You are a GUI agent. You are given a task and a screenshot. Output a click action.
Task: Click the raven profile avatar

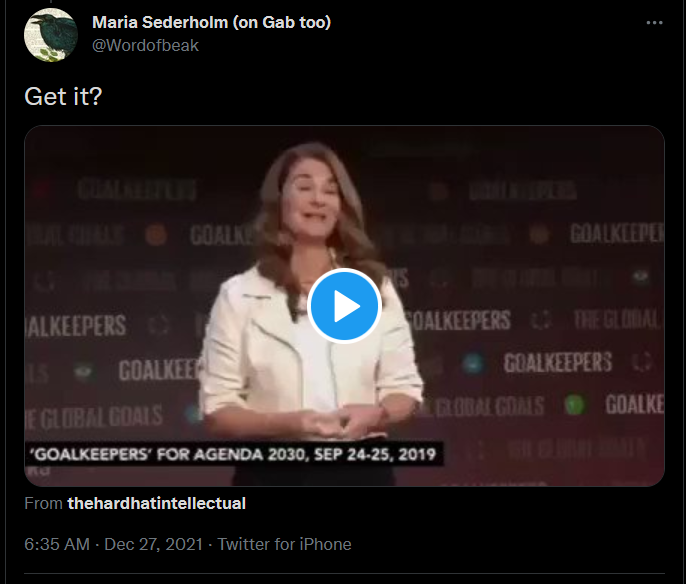tap(51, 35)
